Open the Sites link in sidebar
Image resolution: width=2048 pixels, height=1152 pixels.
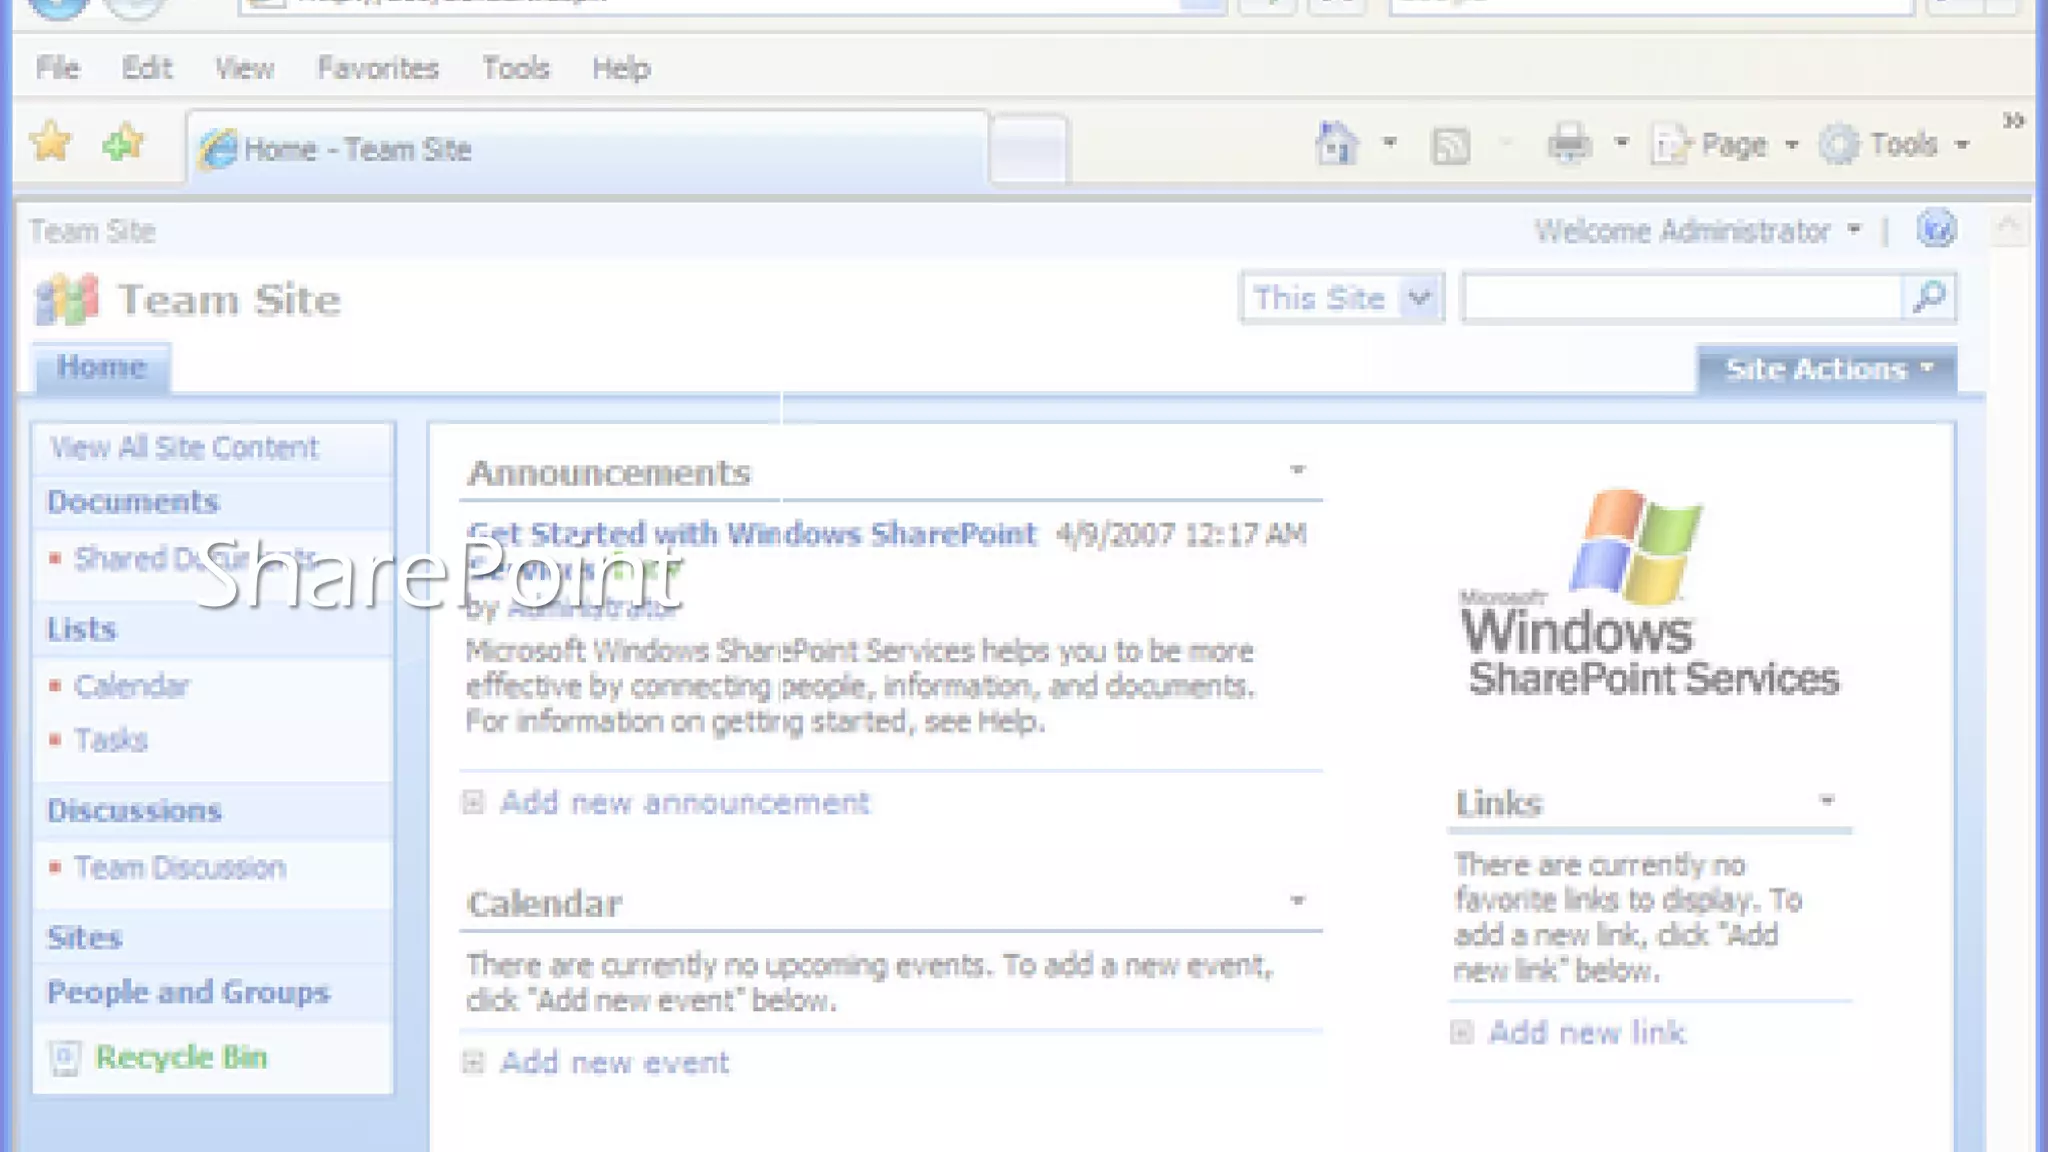pyautogui.click(x=84, y=937)
